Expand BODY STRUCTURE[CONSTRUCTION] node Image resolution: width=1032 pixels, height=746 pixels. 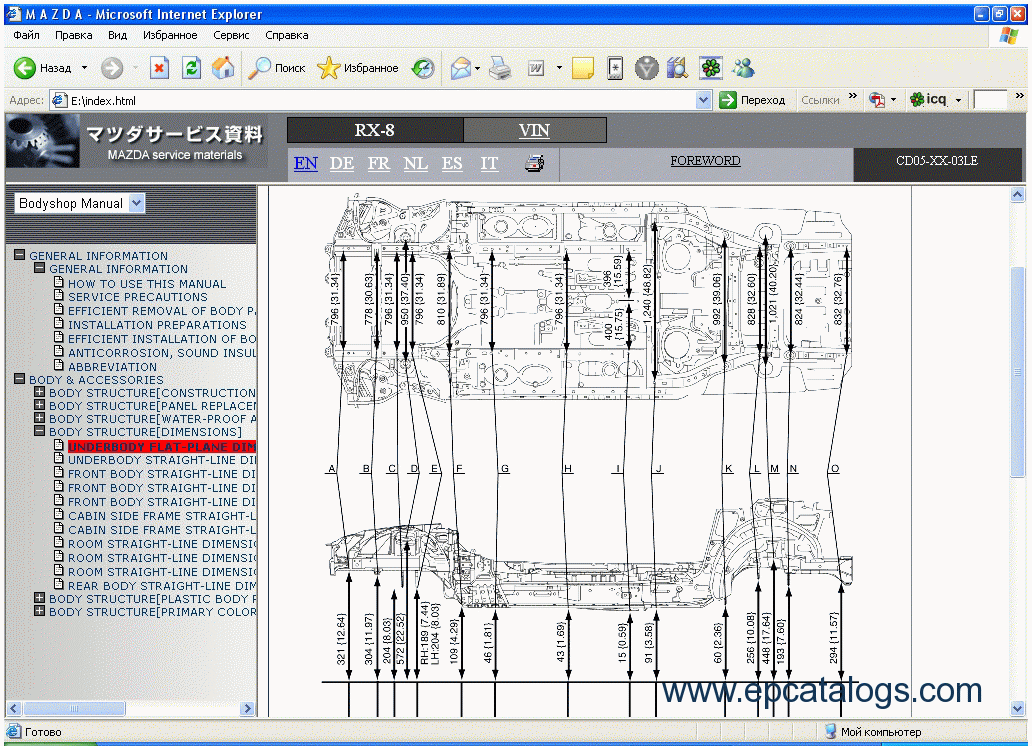click(39, 392)
